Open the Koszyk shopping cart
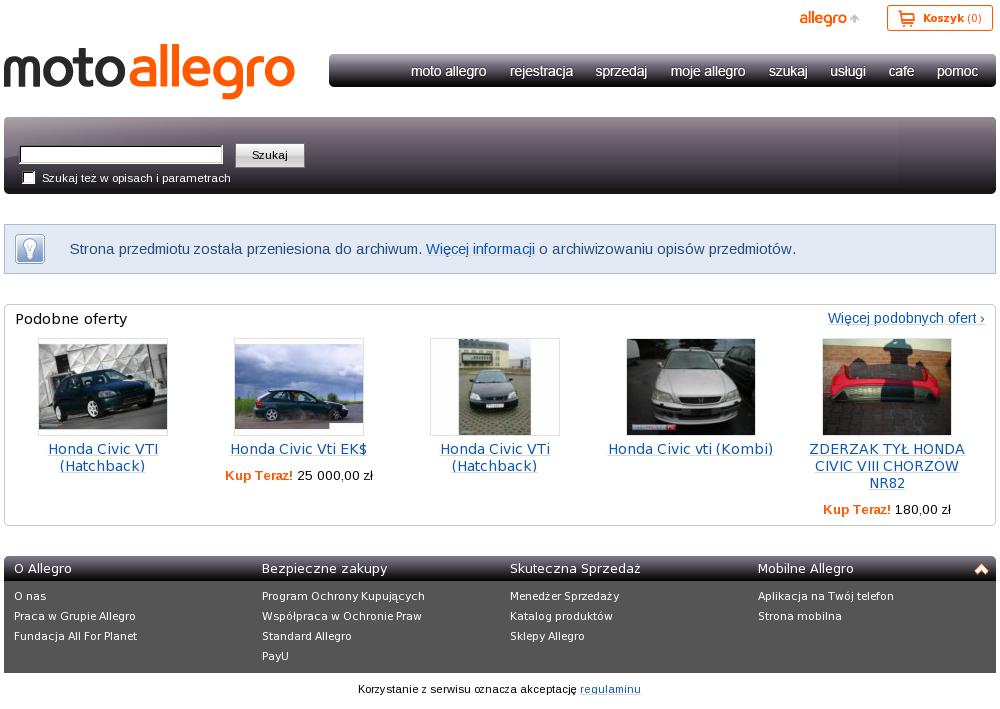 tap(939, 18)
